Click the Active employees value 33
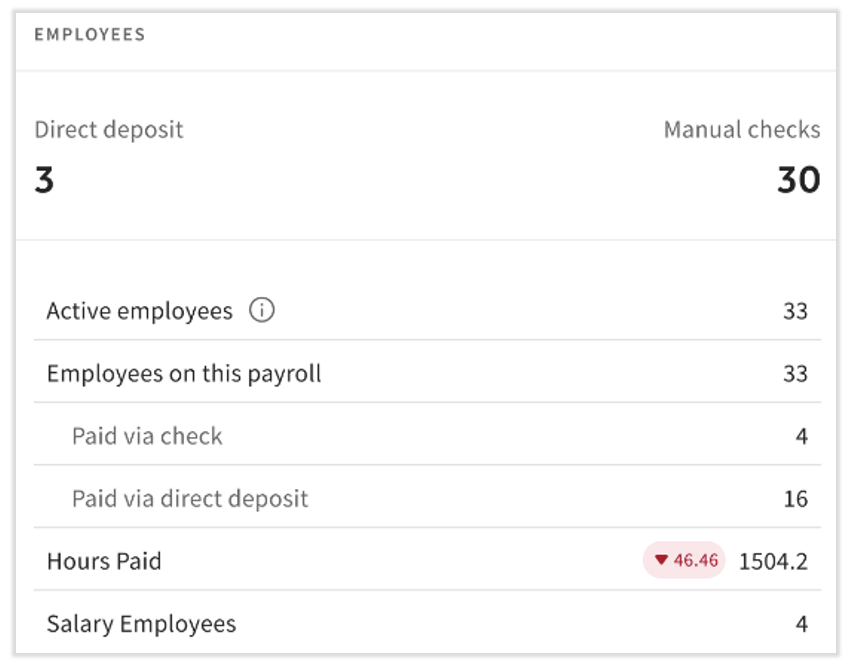The height and width of the screenshot is (668, 852). 795,311
